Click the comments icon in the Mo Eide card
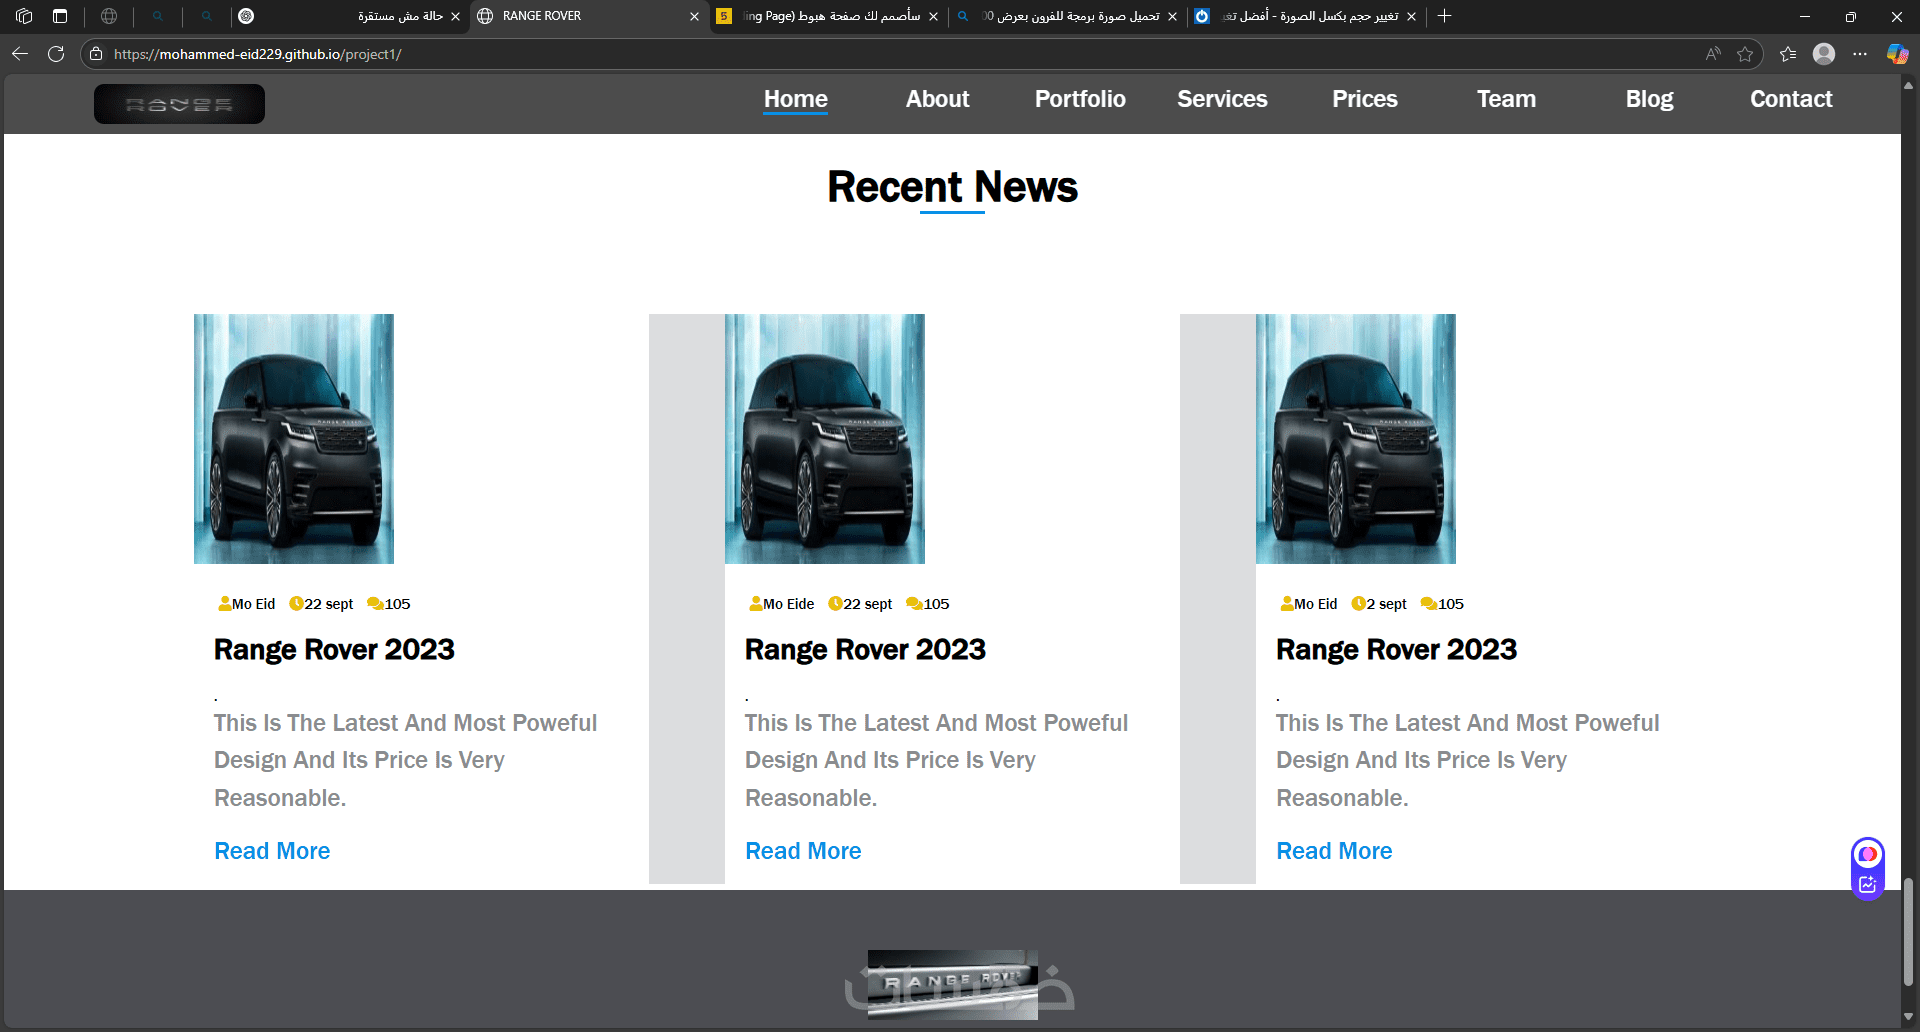 [914, 603]
